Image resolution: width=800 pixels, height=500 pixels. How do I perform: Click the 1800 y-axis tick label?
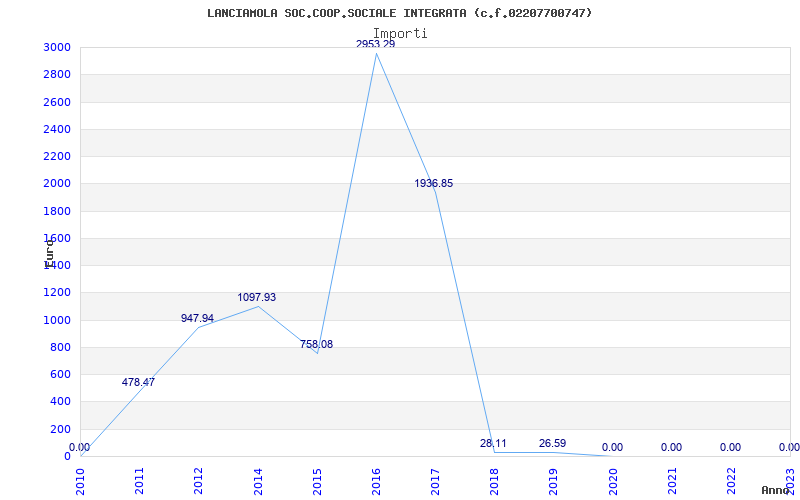[57, 211]
